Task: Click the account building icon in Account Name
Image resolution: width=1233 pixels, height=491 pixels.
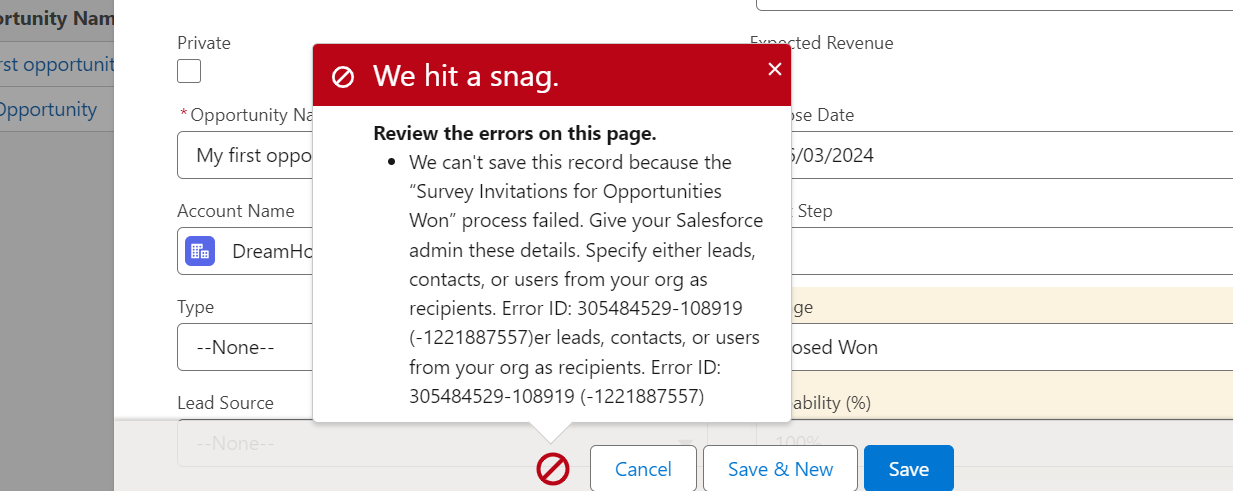Action: coord(200,251)
